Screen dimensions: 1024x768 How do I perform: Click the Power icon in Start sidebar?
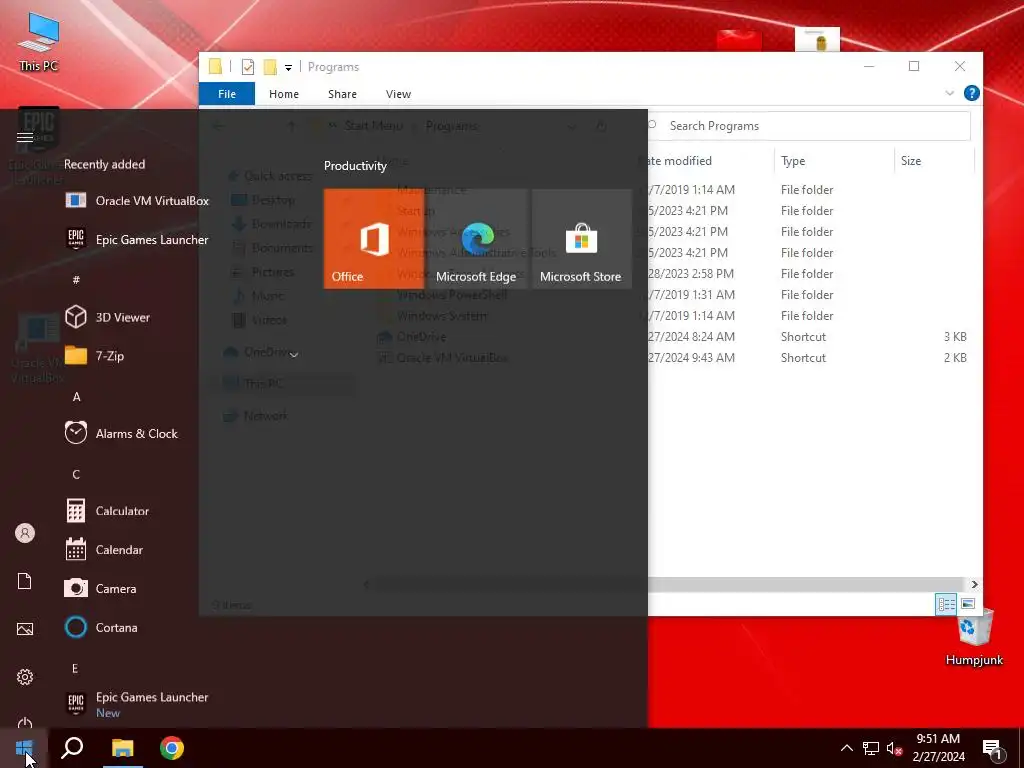[x=25, y=723]
